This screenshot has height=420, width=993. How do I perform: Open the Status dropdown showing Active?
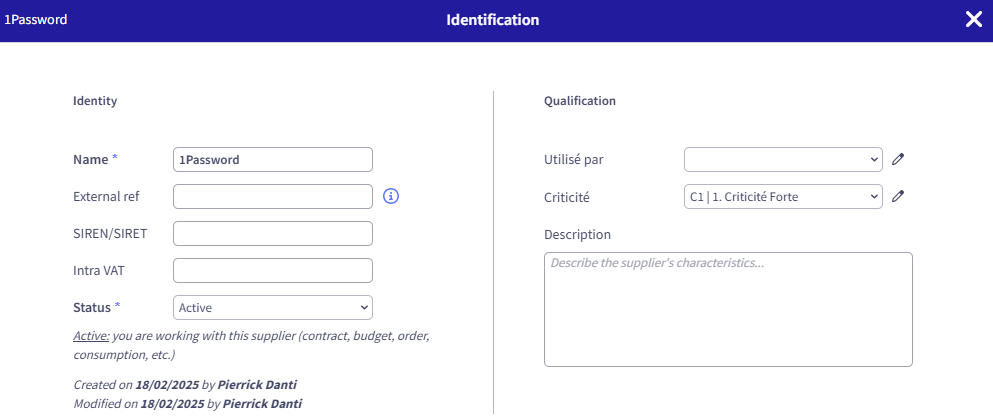click(x=273, y=308)
